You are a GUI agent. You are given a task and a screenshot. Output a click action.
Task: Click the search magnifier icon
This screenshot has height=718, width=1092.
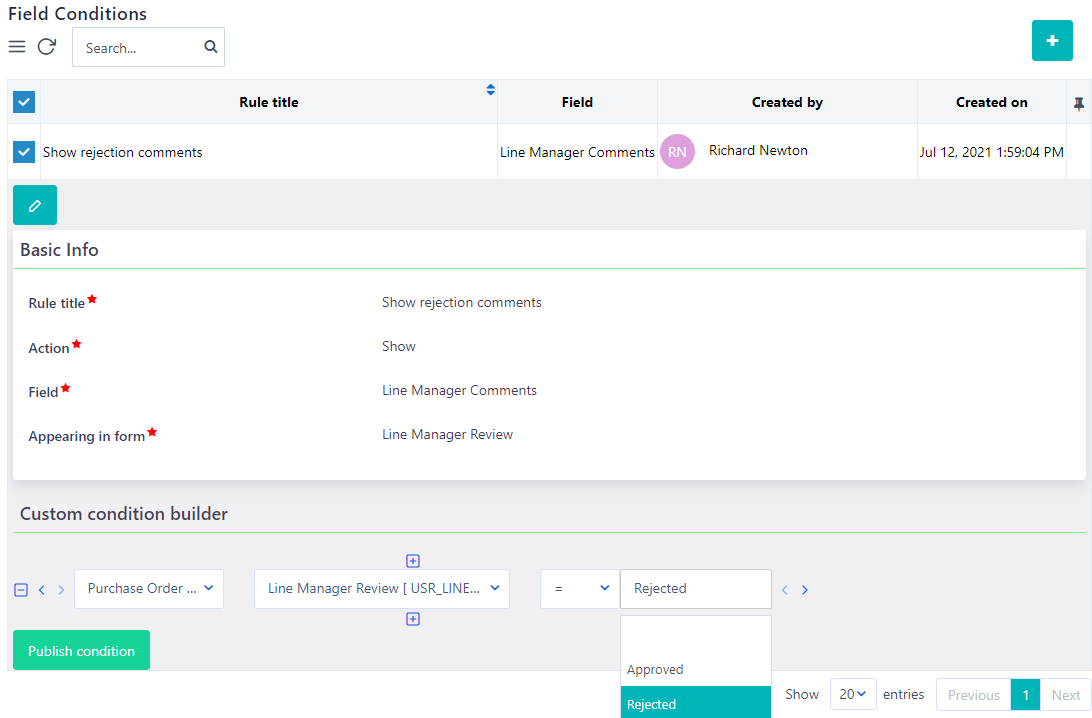click(x=210, y=47)
